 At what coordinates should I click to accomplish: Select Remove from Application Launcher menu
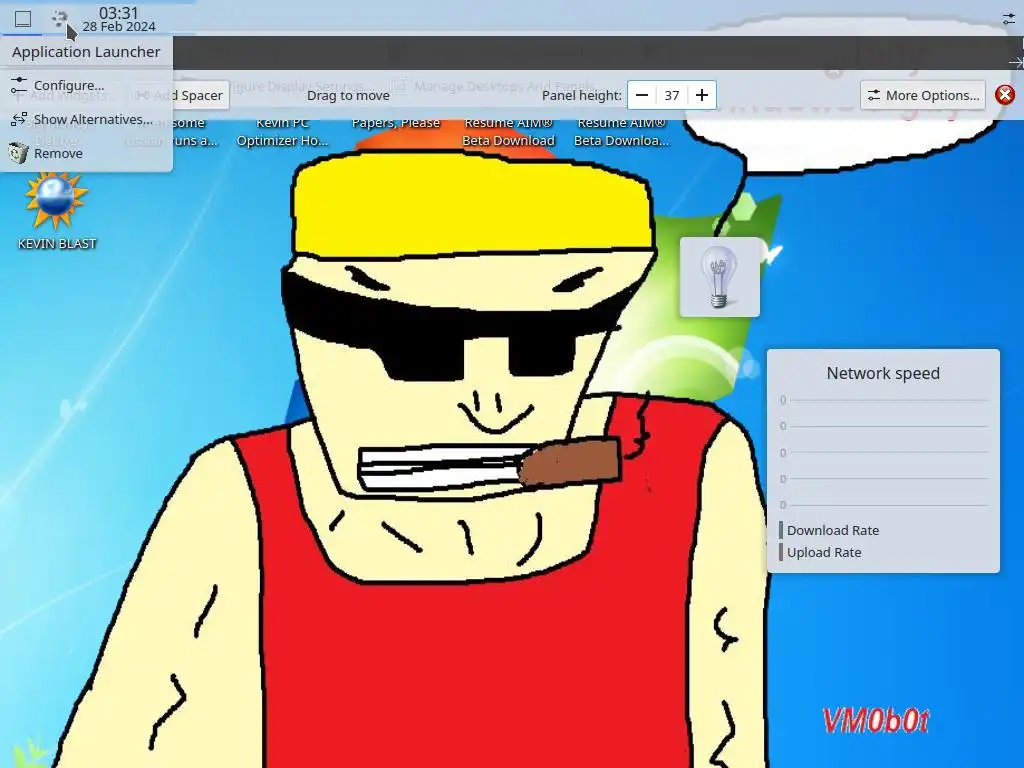[x=86, y=153]
